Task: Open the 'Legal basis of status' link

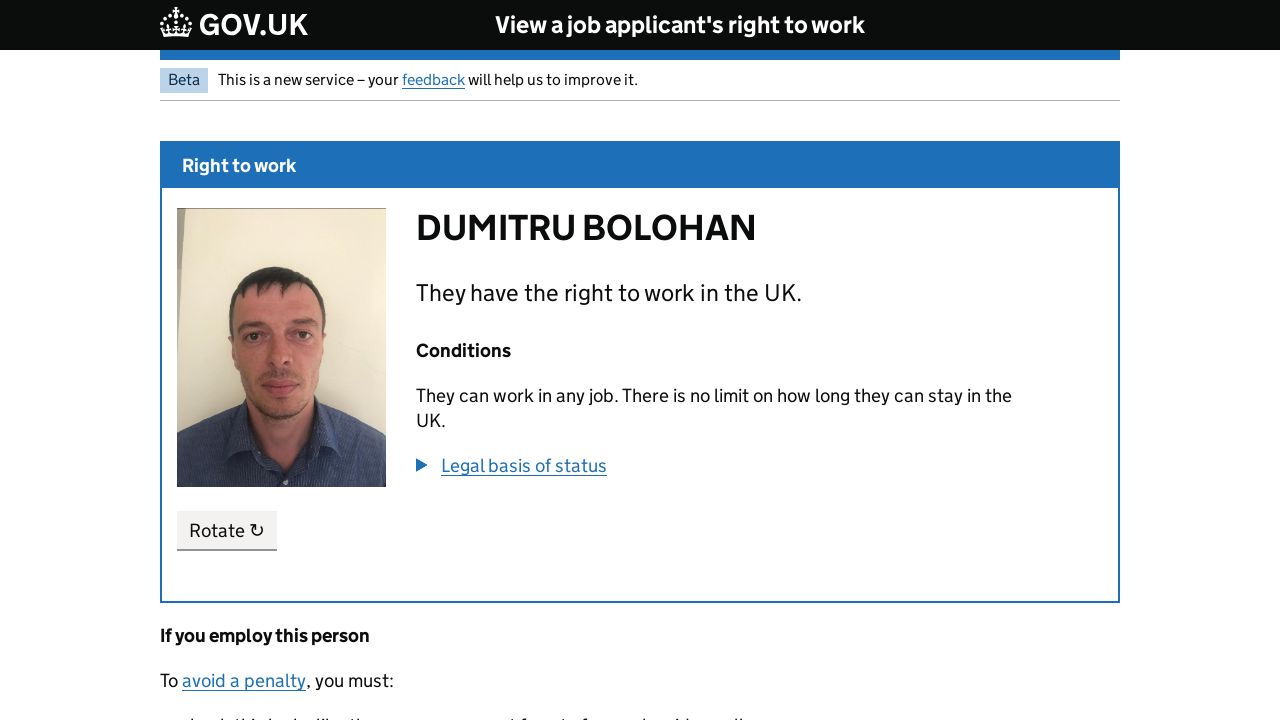Action: (x=523, y=466)
